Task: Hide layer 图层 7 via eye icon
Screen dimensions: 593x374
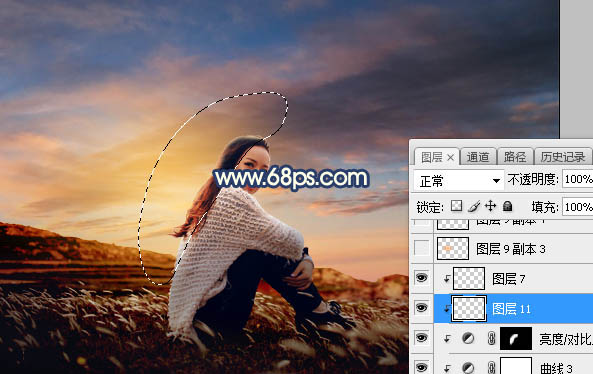Action: click(x=421, y=278)
